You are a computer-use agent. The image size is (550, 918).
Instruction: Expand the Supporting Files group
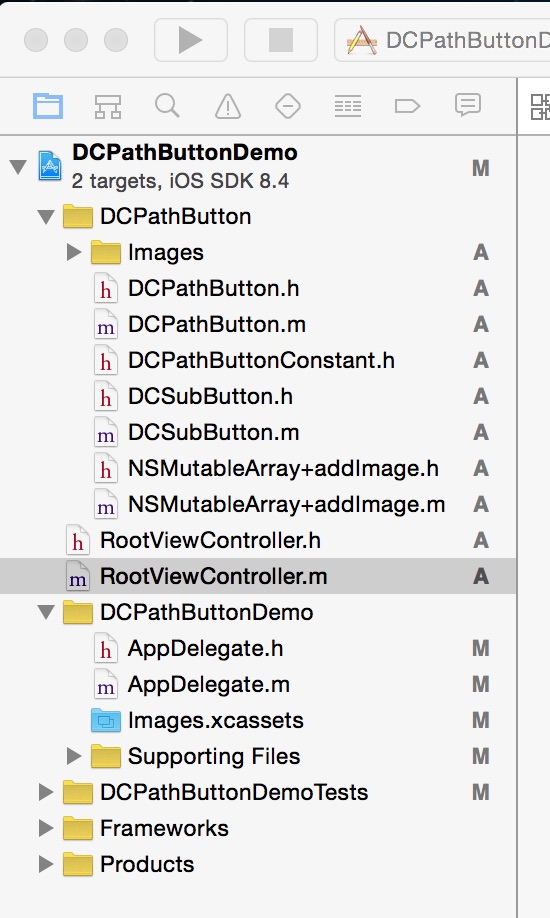coord(74,756)
